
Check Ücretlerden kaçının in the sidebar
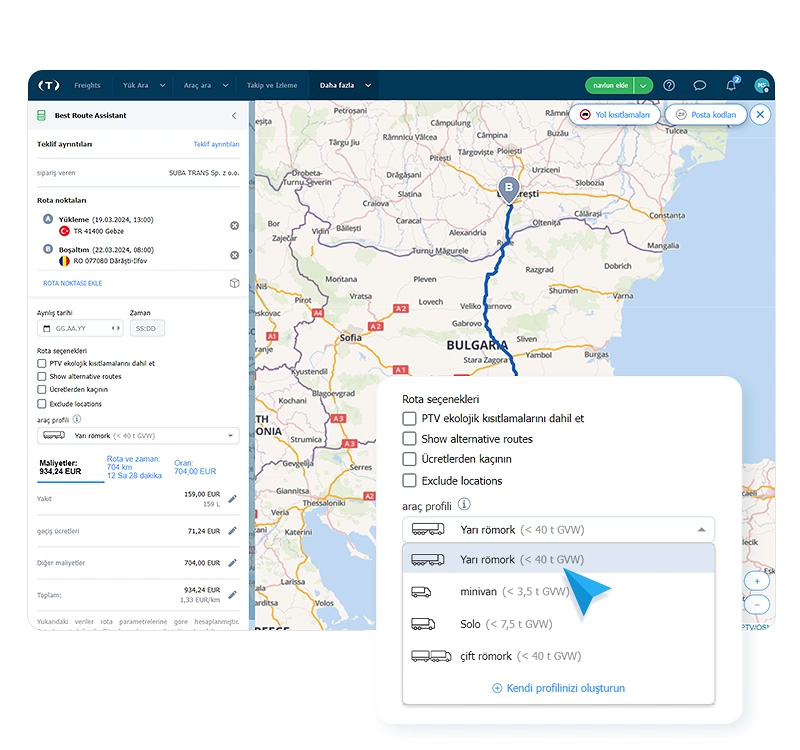coord(42,389)
